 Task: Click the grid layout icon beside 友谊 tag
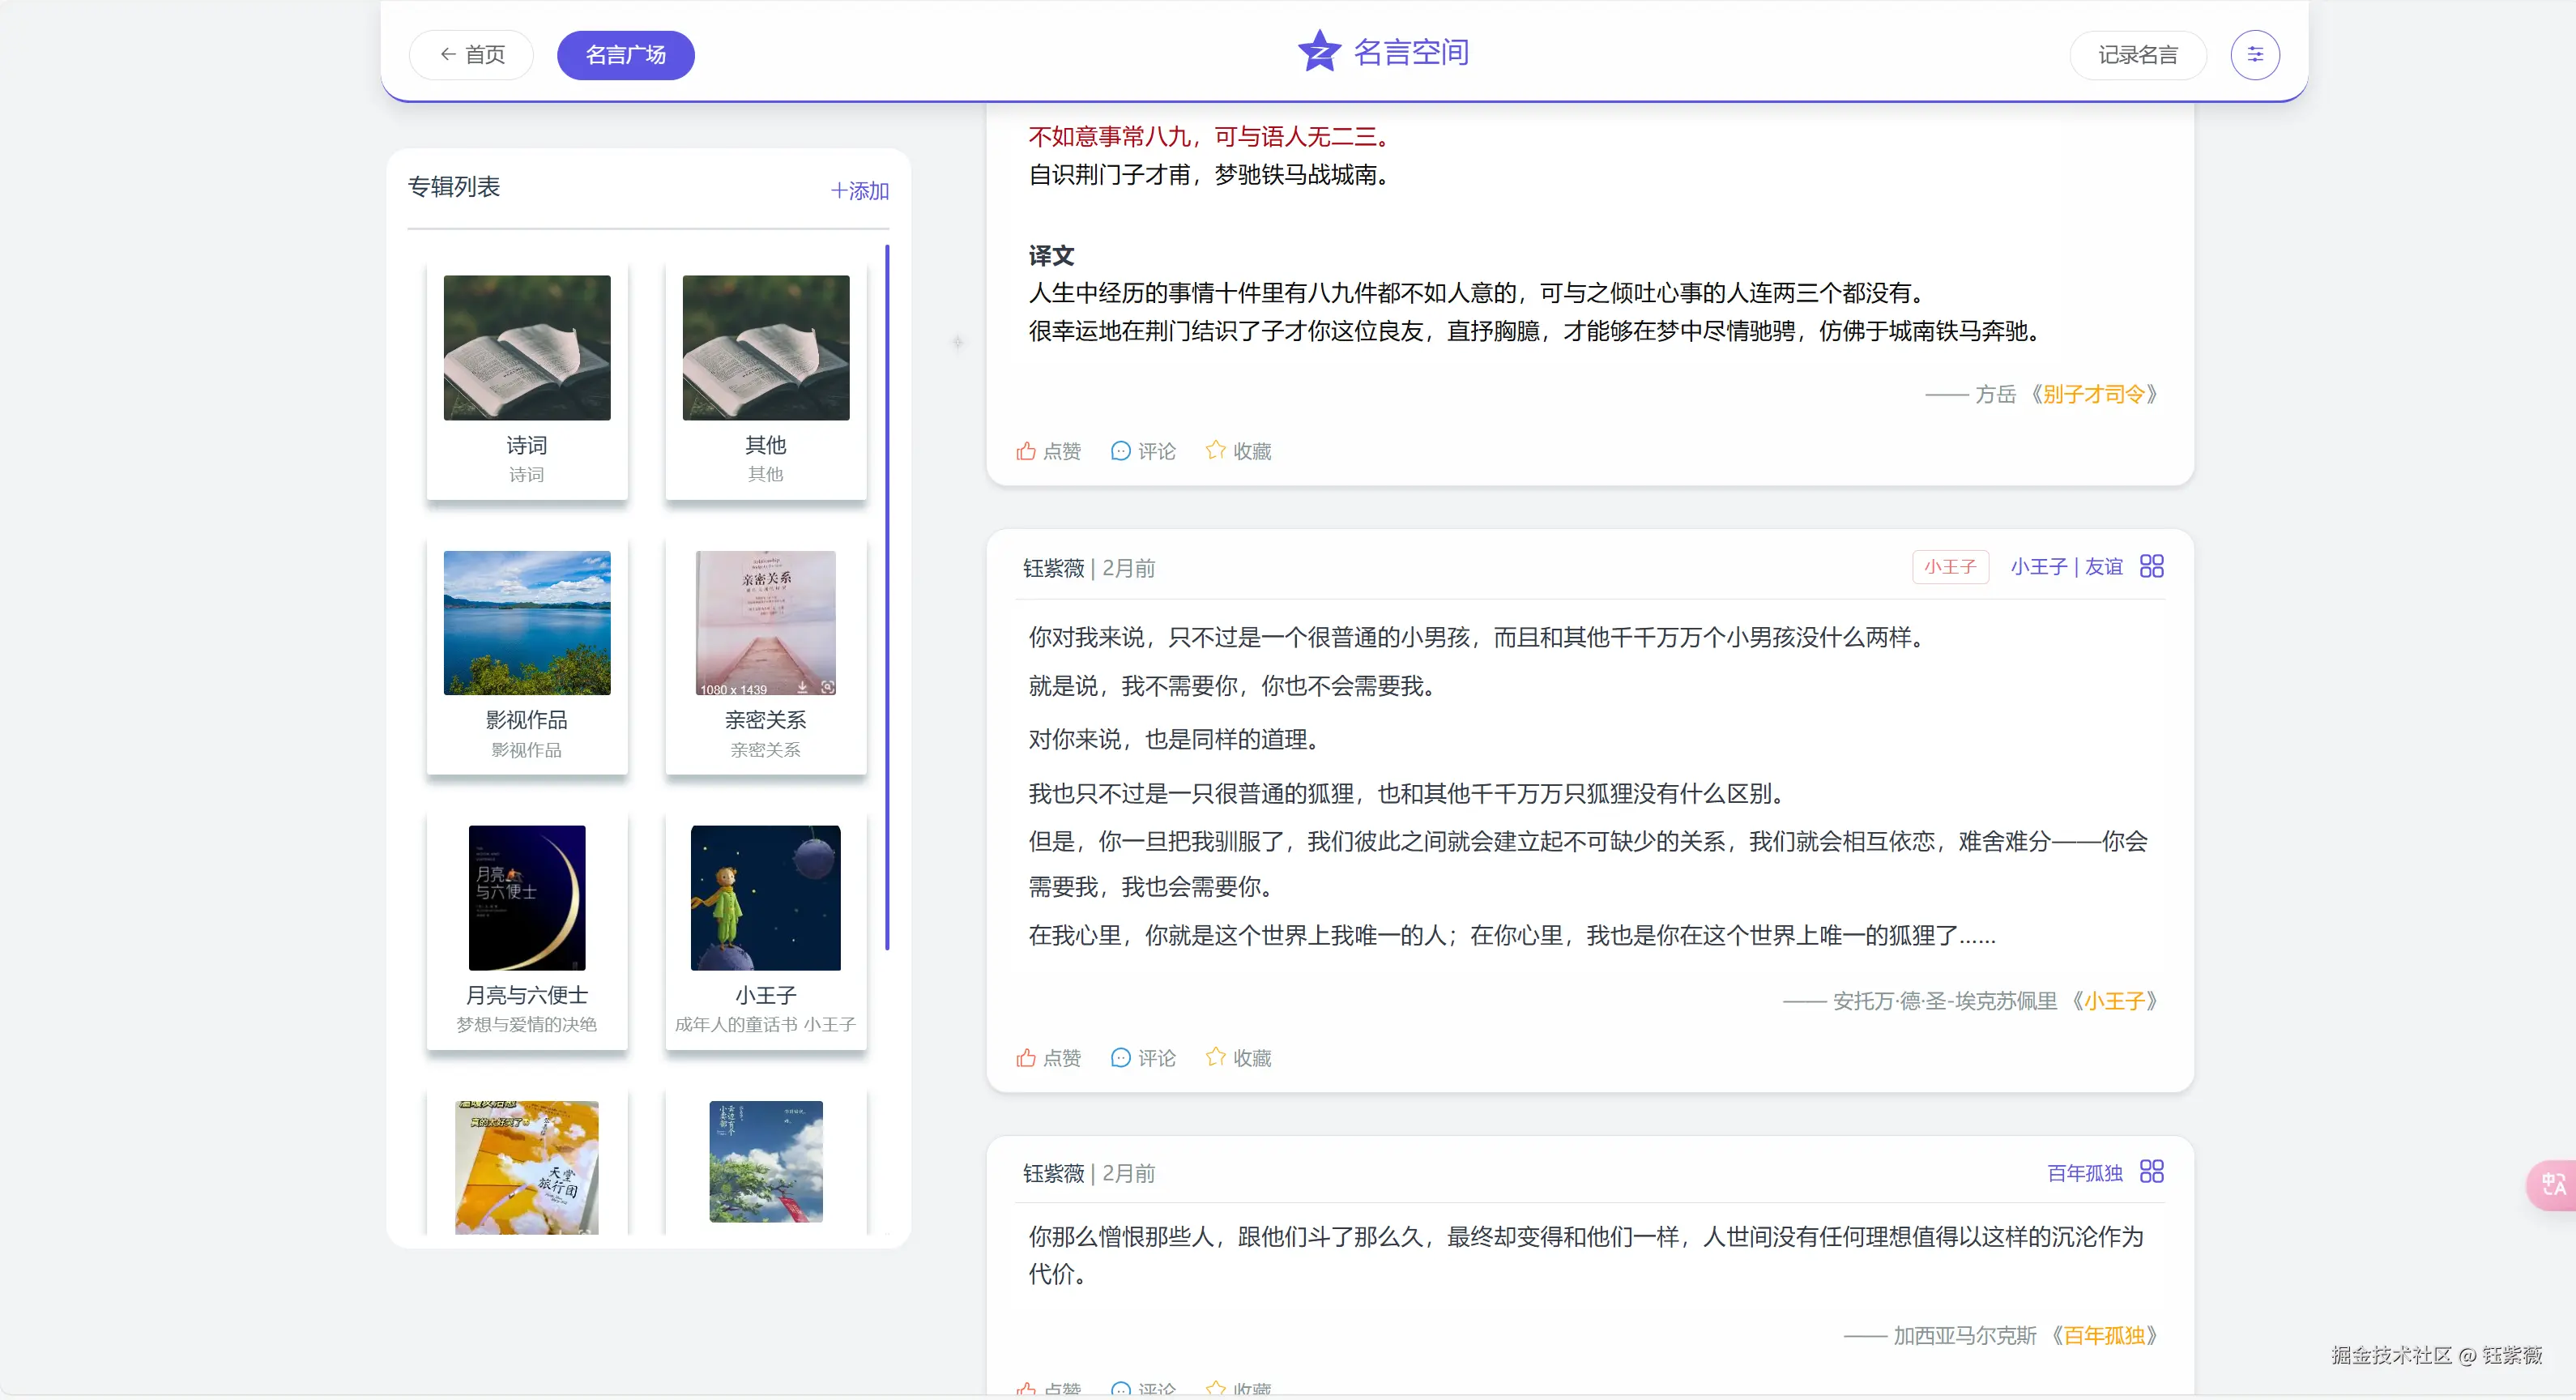(2151, 566)
